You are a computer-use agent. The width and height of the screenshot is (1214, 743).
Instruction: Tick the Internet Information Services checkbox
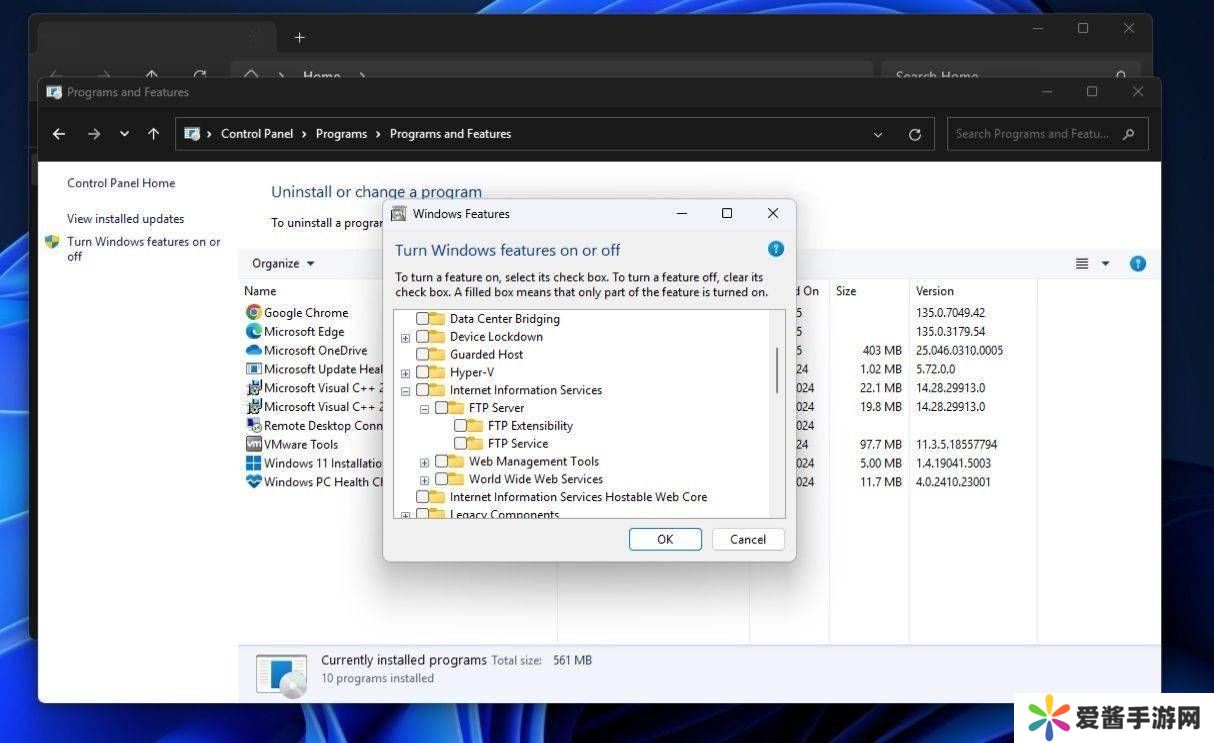423,390
